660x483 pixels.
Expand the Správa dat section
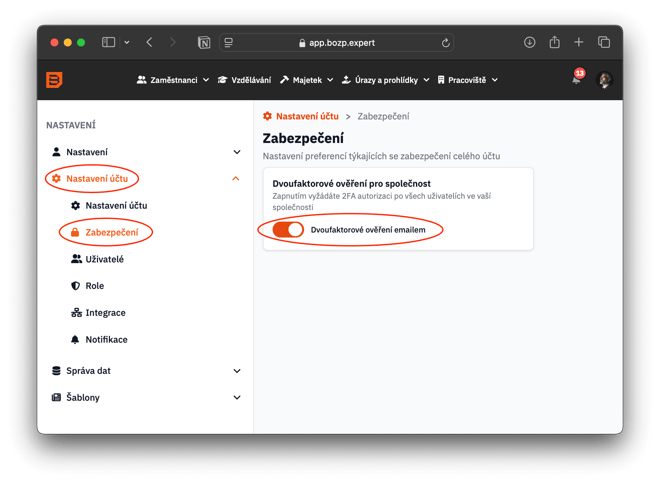coord(236,371)
